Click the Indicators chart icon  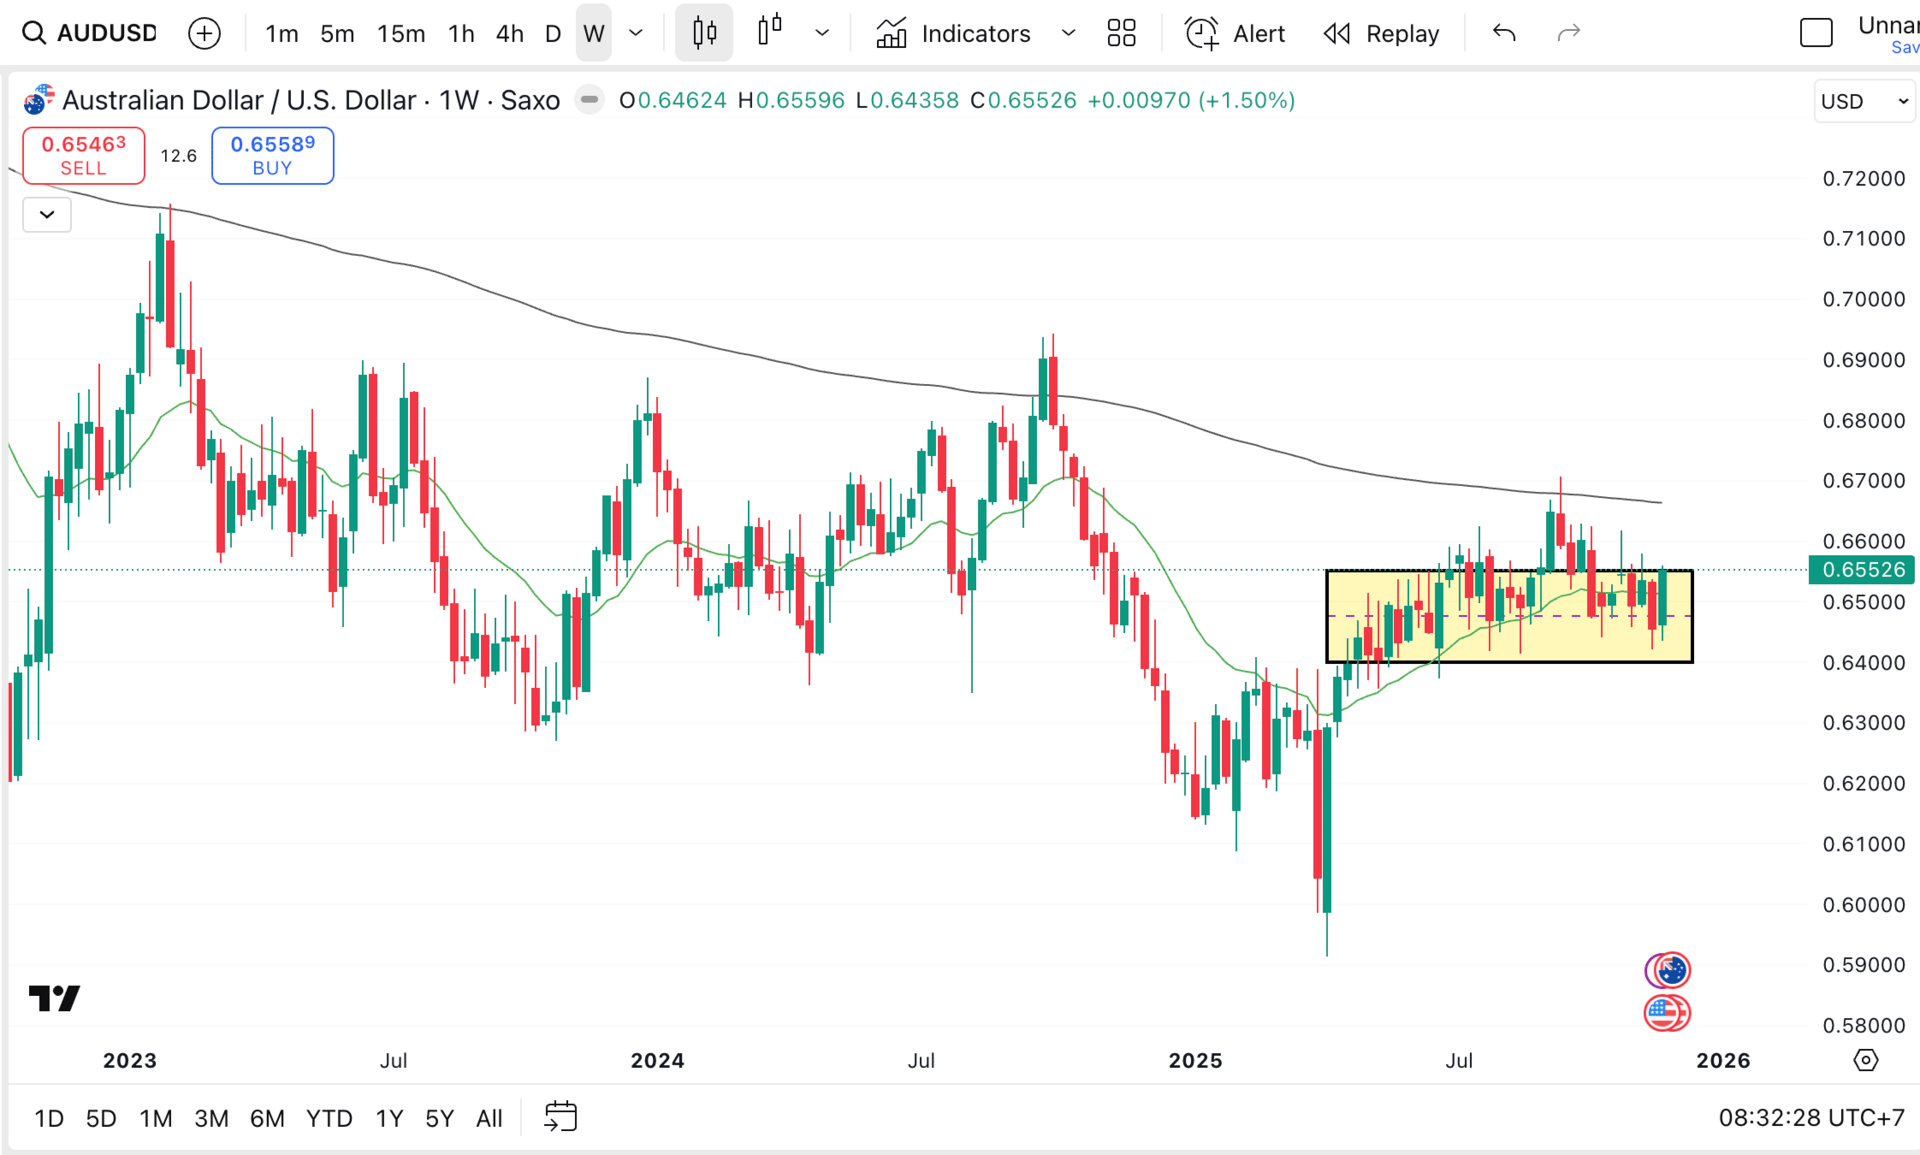coord(891,33)
